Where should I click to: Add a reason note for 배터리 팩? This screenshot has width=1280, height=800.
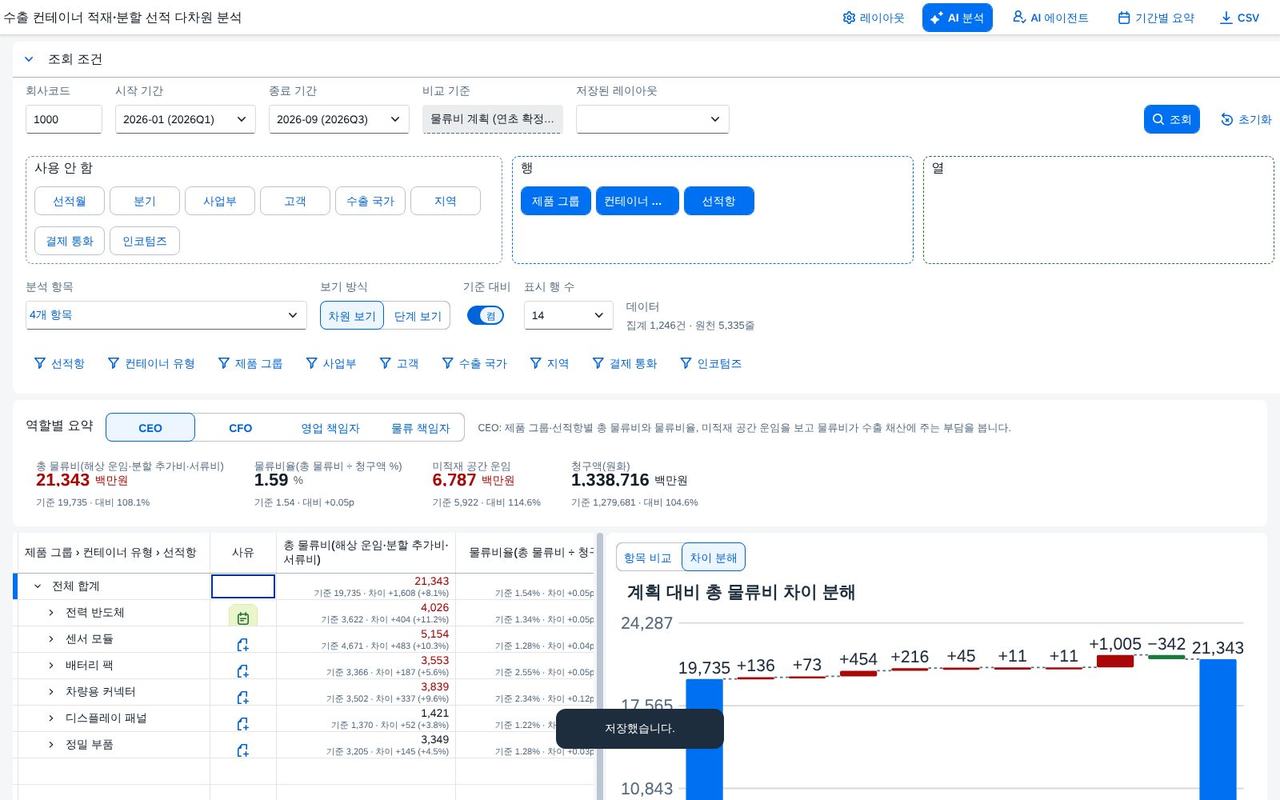coord(243,671)
